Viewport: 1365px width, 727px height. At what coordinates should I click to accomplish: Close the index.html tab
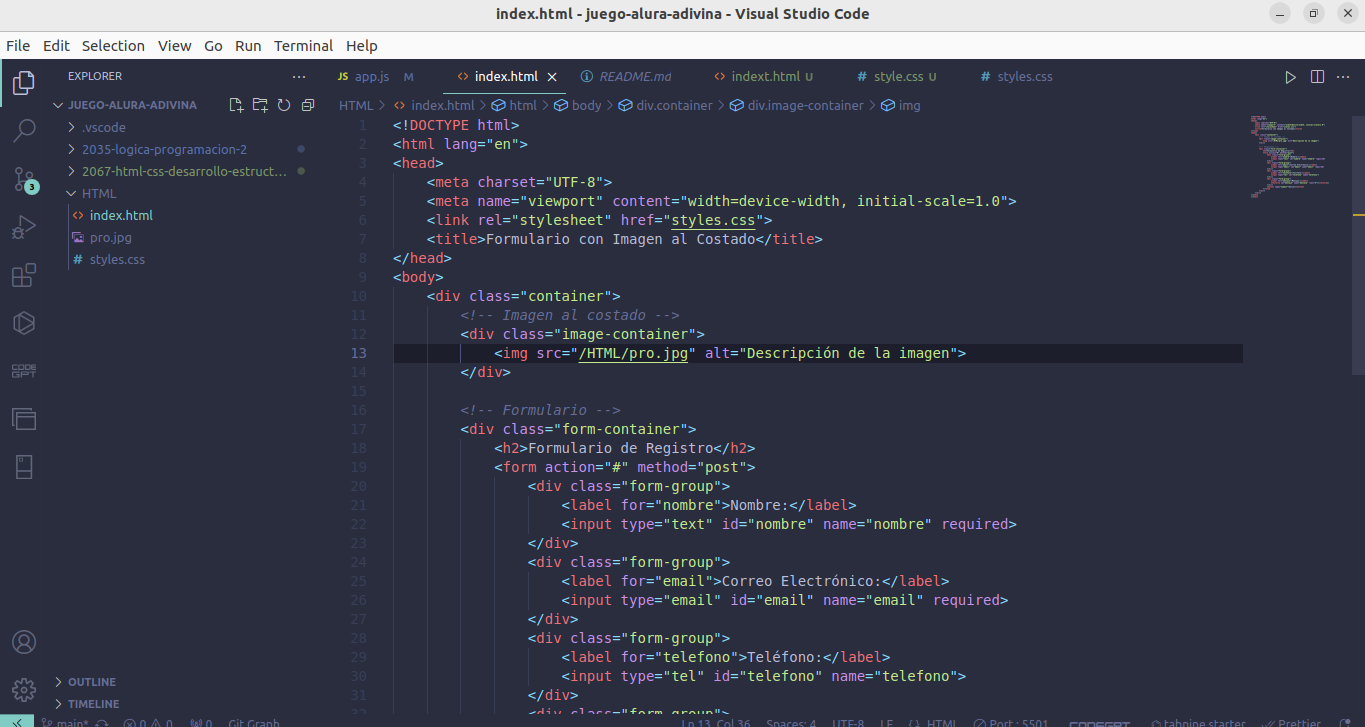point(552,76)
